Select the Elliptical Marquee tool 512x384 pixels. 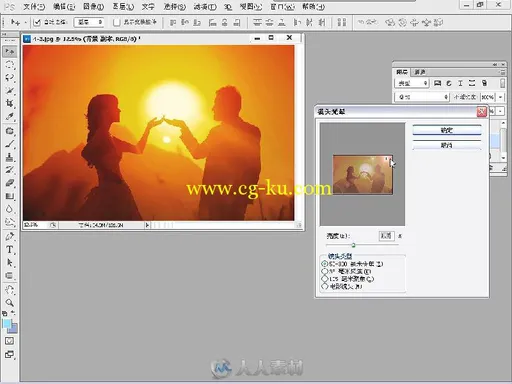(9, 64)
